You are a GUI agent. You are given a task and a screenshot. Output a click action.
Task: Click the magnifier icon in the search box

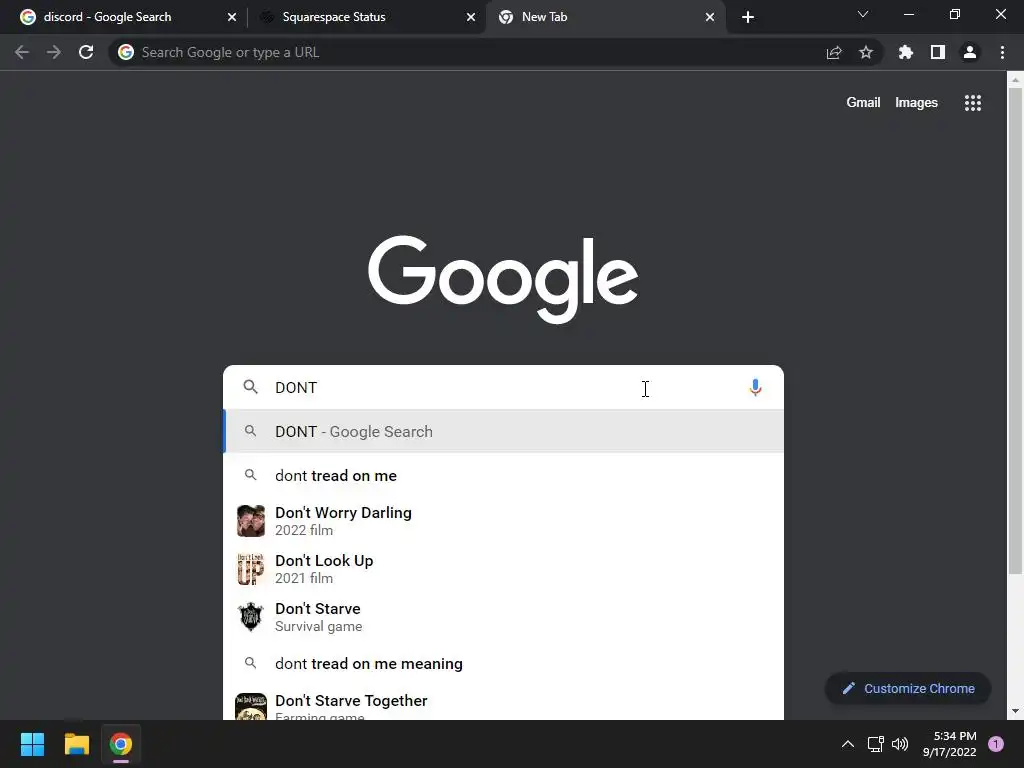(251, 387)
